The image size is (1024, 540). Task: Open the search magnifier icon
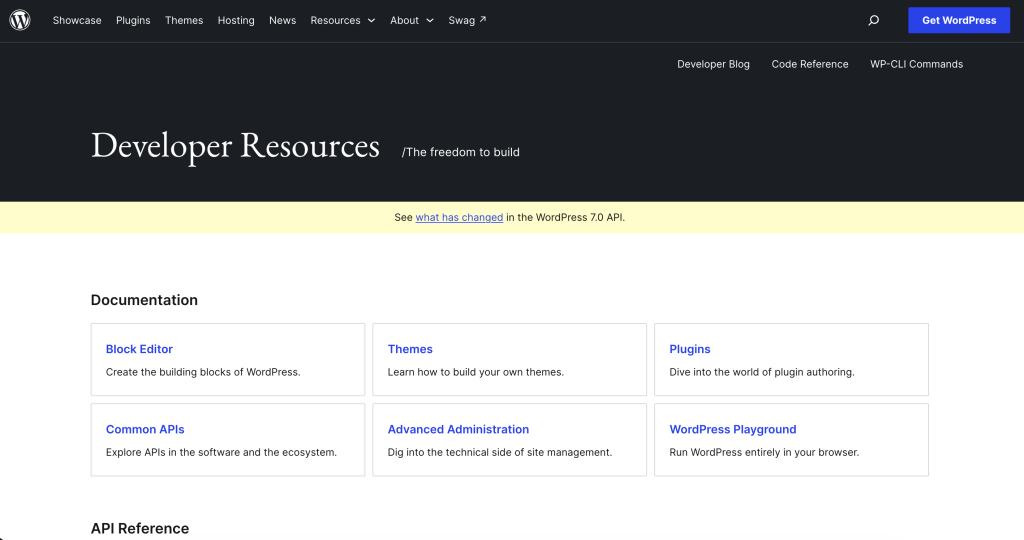[x=873, y=20]
